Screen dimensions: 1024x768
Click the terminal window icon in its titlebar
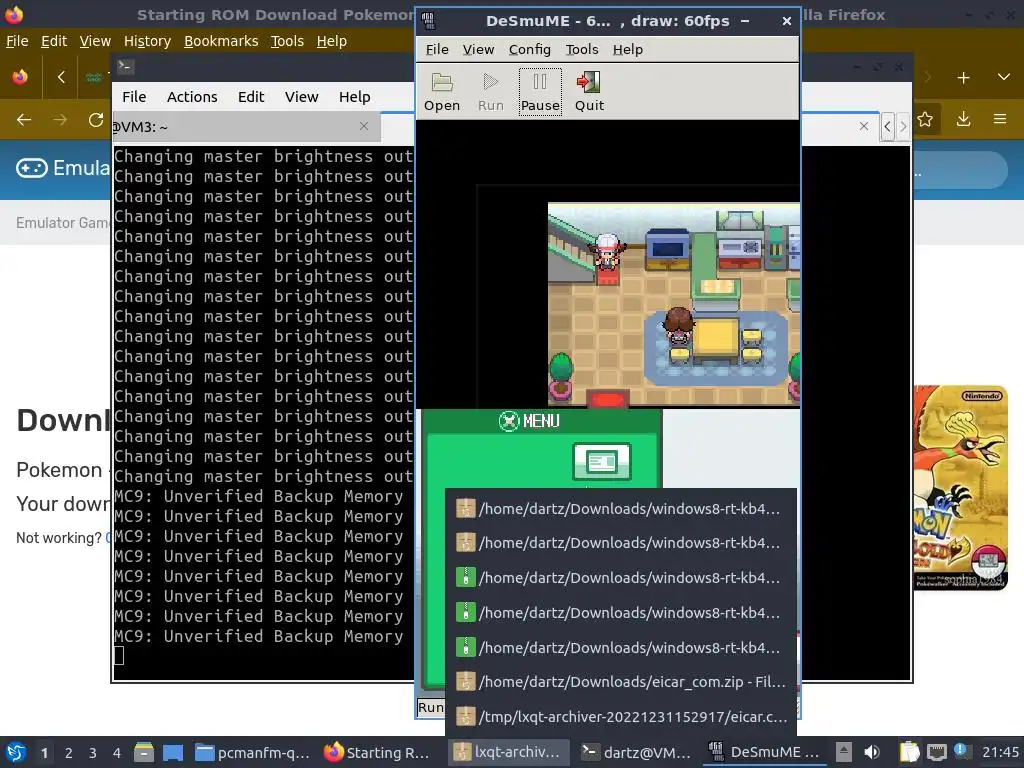click(x=125, y=66)
